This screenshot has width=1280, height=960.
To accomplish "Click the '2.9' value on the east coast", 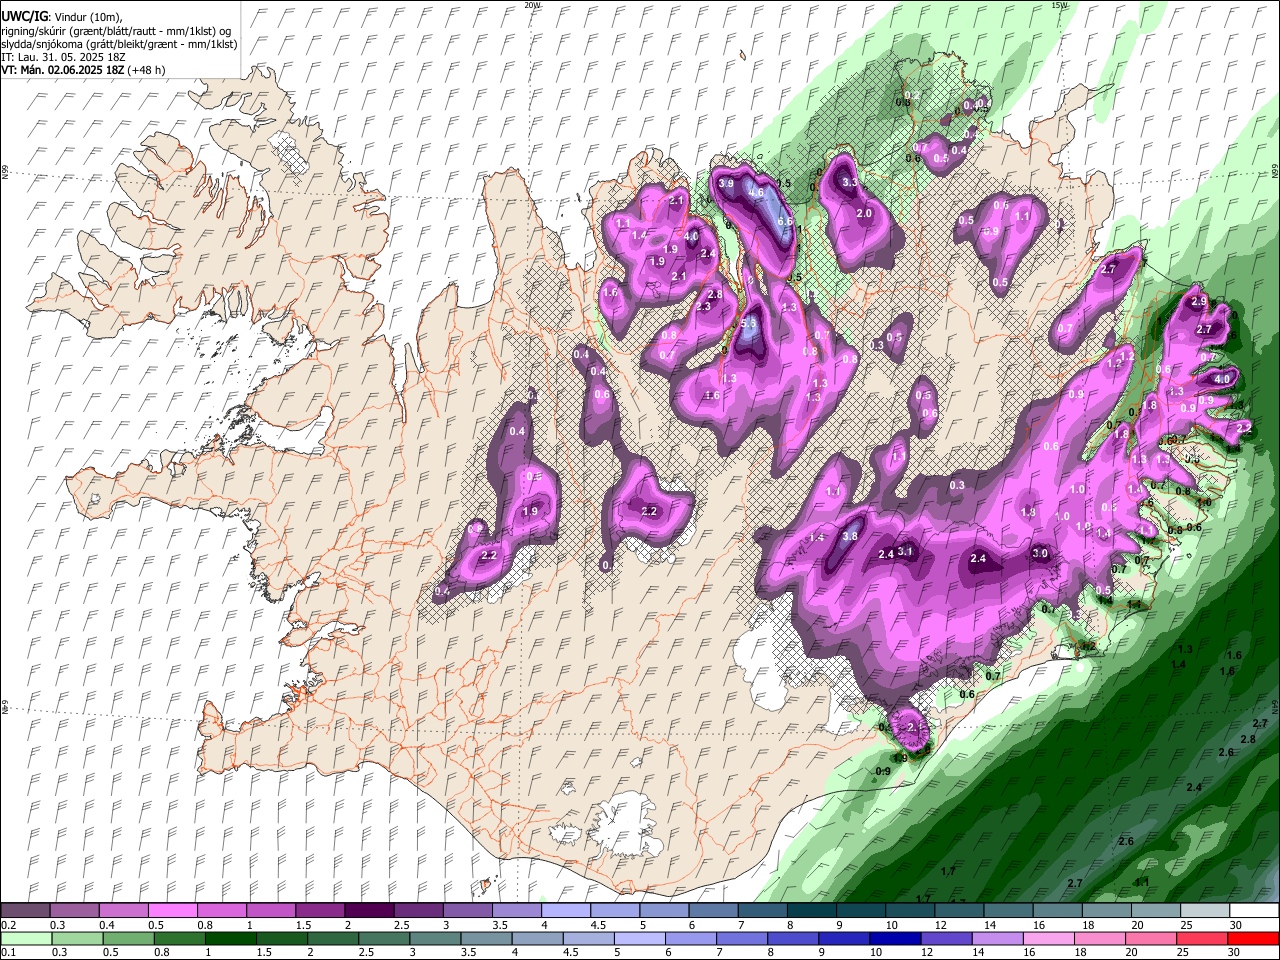I will (x=1199, y=301).
